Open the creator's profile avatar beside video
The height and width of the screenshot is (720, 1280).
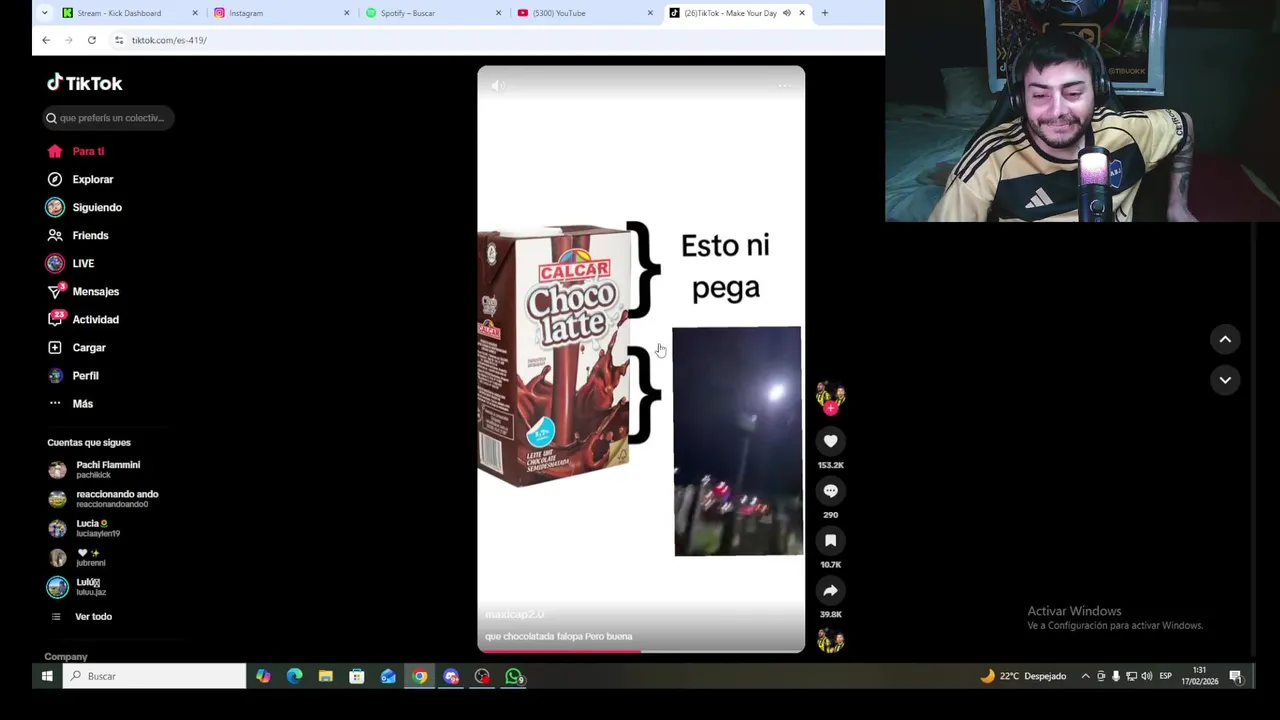[830, 394]
